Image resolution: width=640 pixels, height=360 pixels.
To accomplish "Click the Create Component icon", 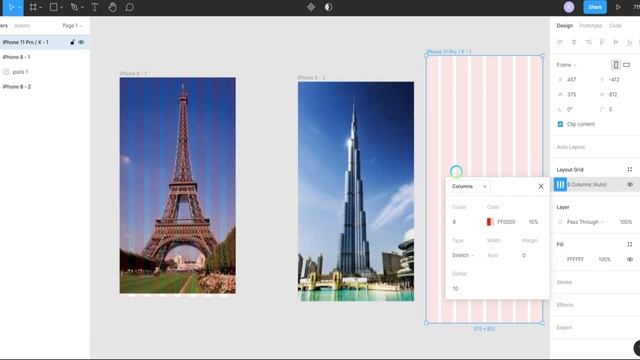I will click(311, 7).
